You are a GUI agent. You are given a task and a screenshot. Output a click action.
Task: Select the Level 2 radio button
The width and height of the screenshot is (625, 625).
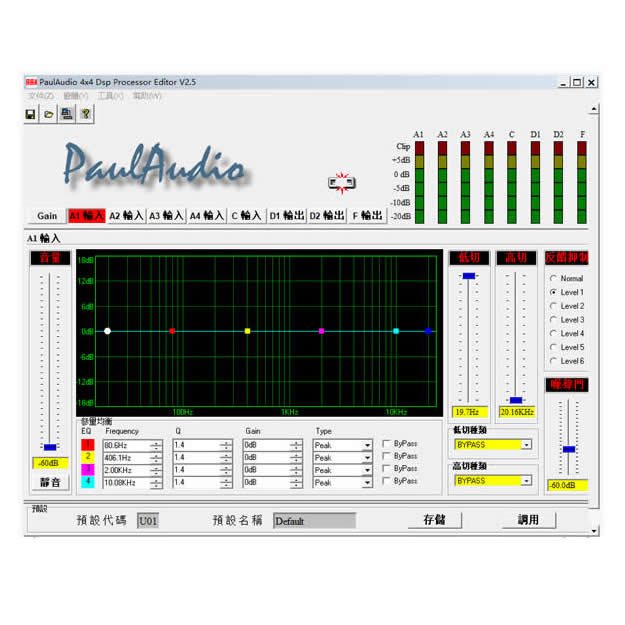(553, 306)
